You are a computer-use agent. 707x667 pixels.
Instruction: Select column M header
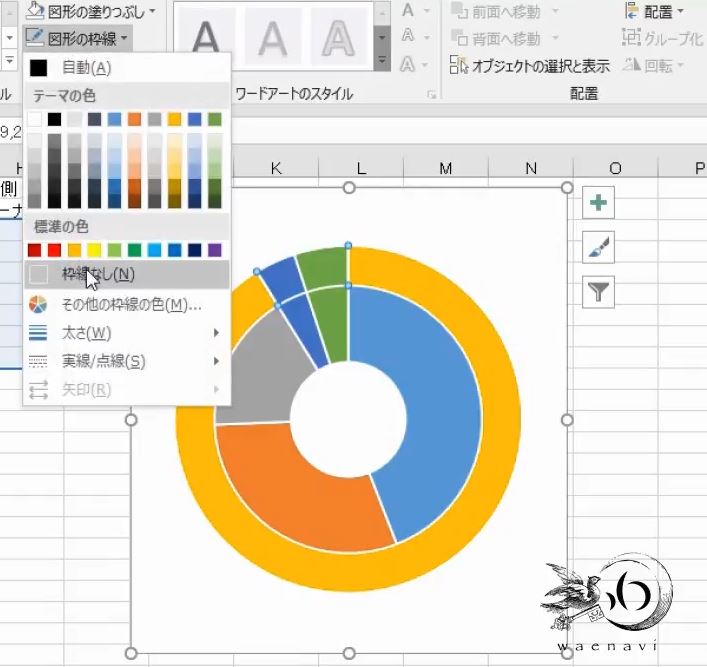[445, 168]
